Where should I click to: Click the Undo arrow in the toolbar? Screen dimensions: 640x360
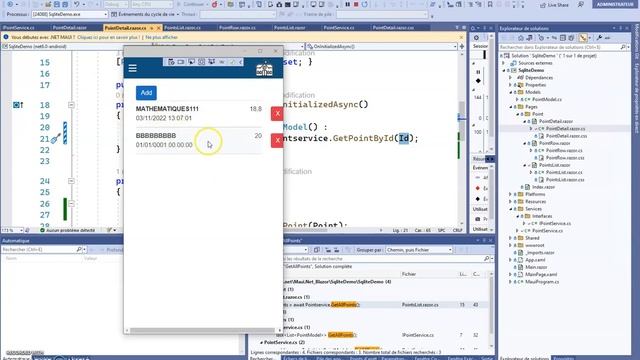76,4
